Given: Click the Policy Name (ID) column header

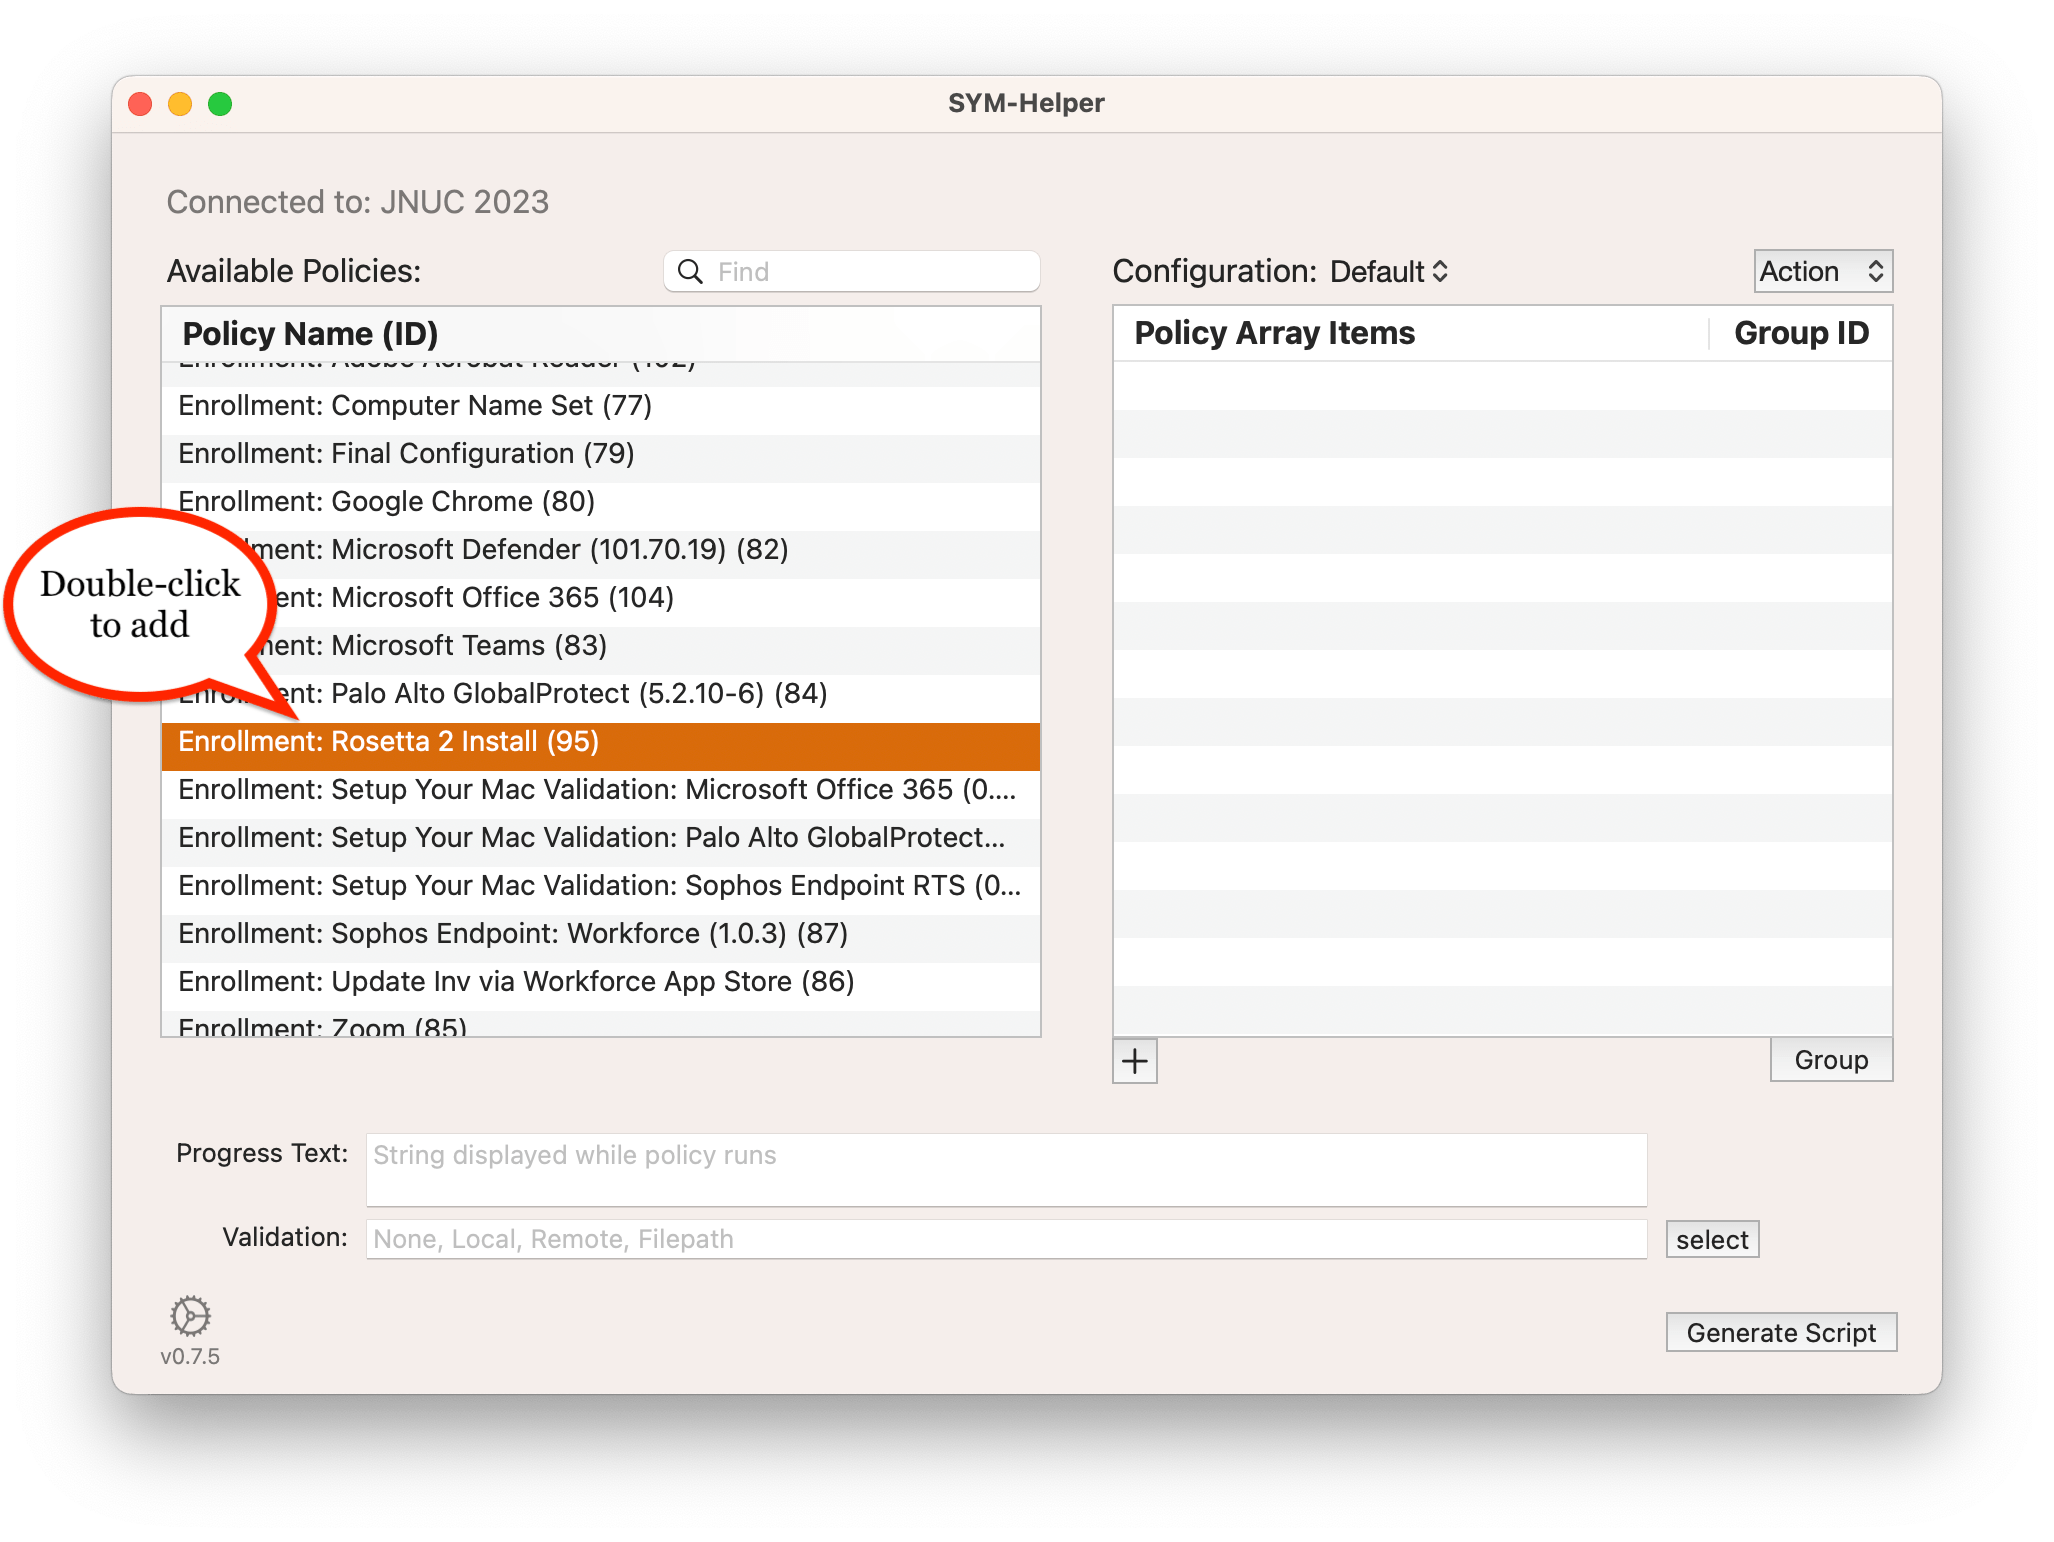Looking at the screenshot, I should [310, 334].
